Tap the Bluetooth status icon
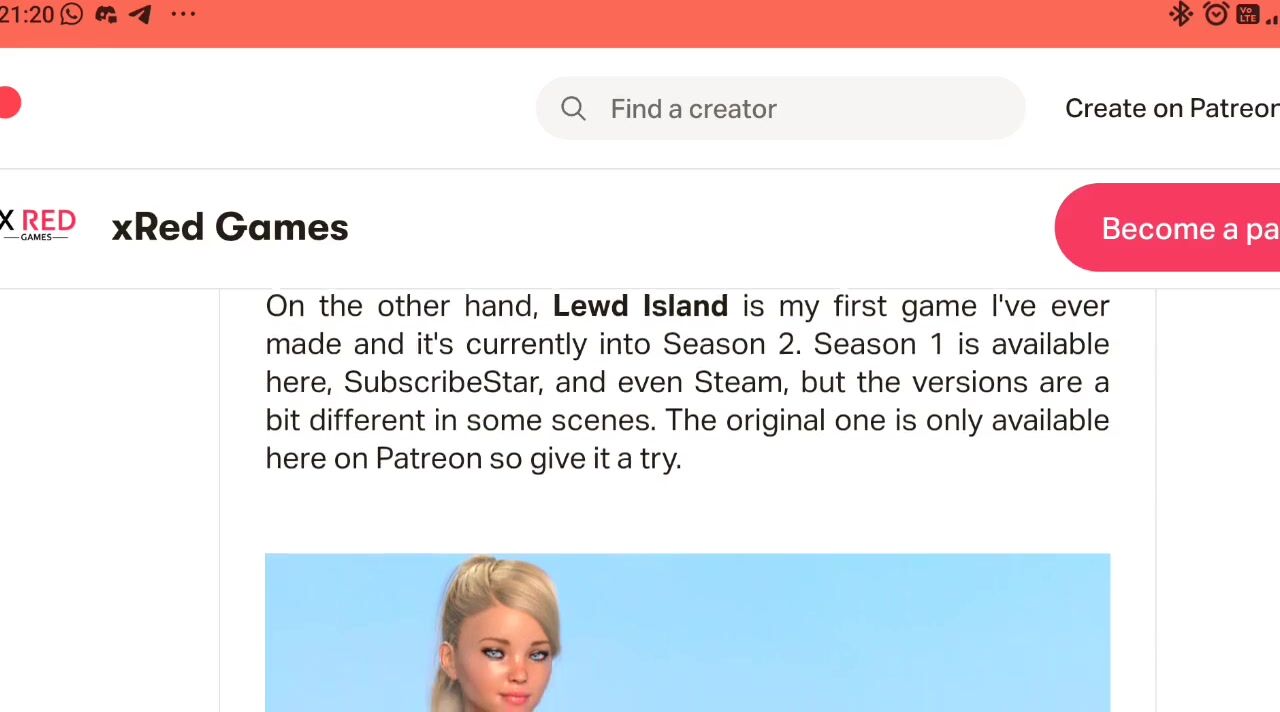 point(1181,14)
